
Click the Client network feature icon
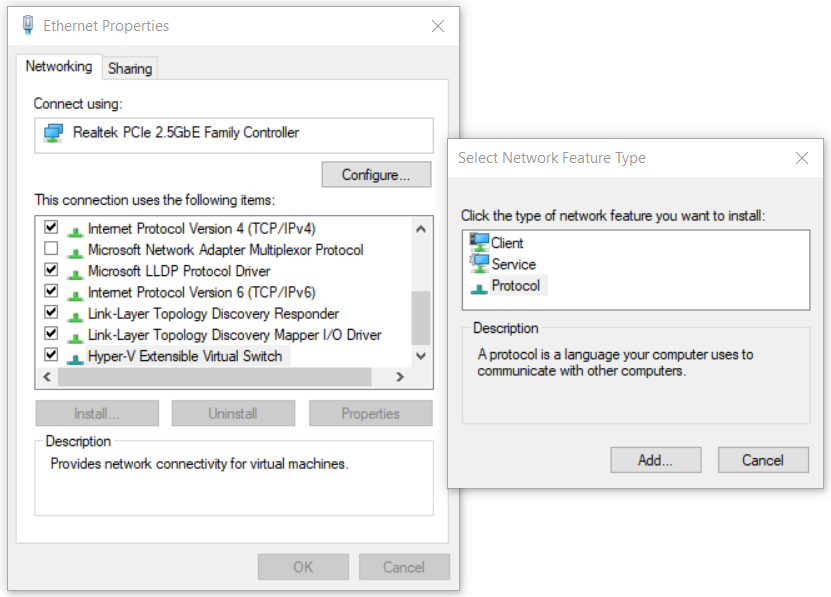[x=479, y=242]
